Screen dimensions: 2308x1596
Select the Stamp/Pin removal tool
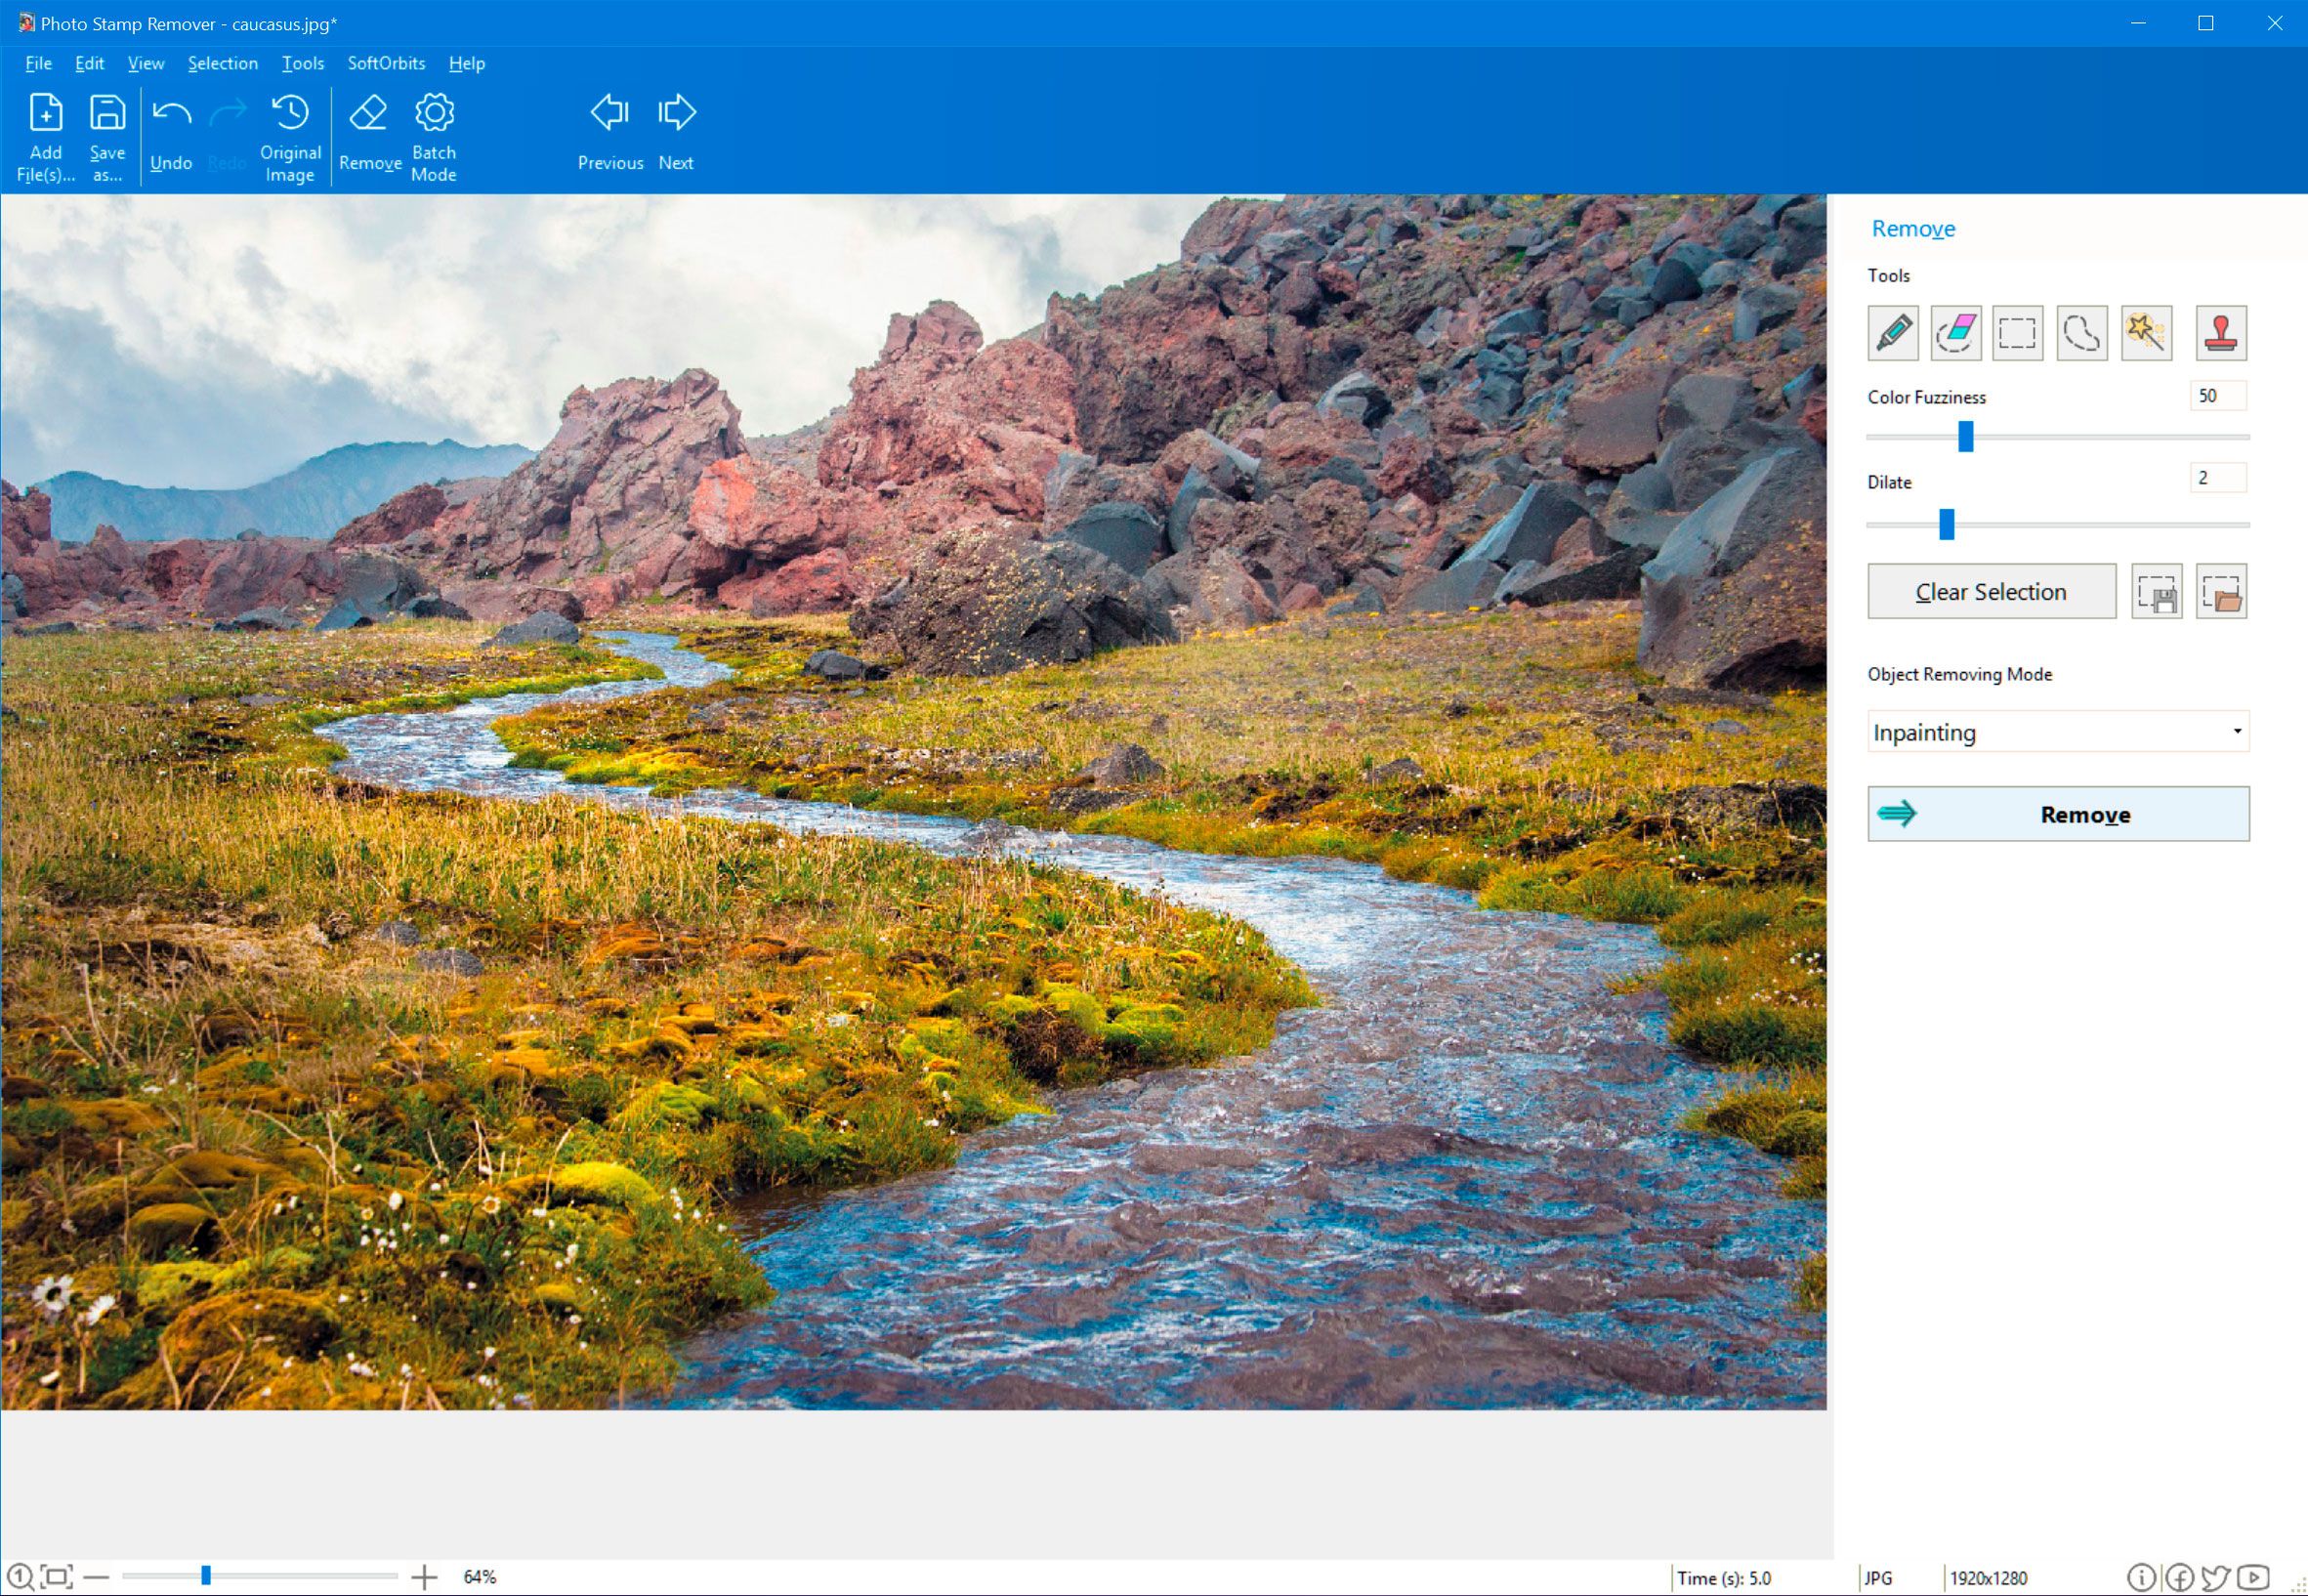[x=2220, y=331]
